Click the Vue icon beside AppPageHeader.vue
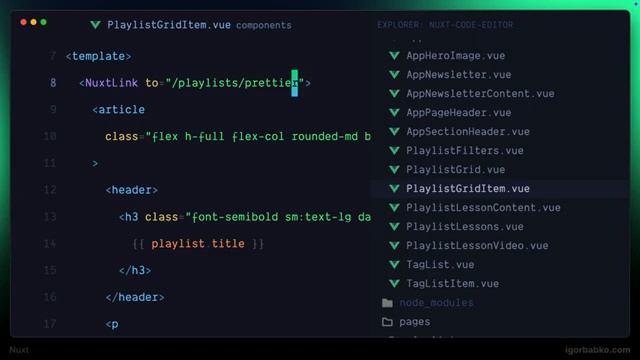Image resolution: width=640 pixels, height=360 pixels. point(394,113)
